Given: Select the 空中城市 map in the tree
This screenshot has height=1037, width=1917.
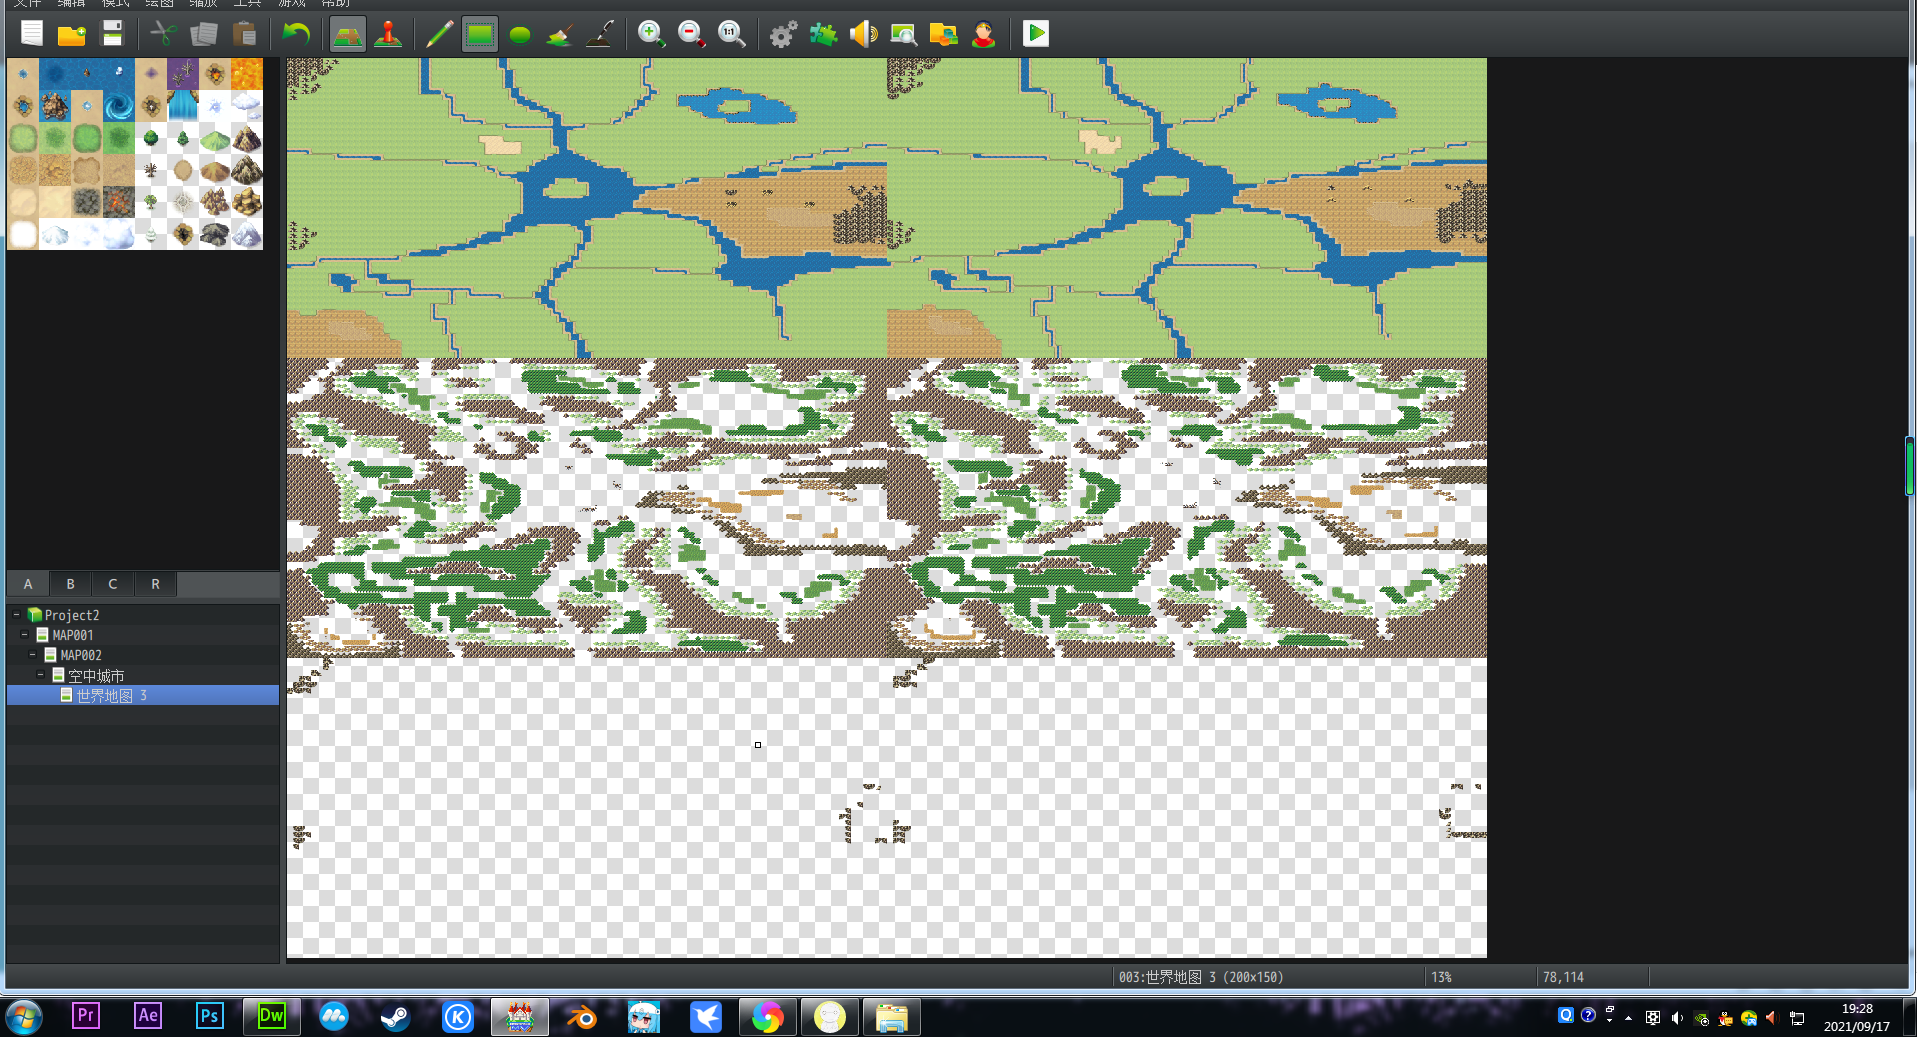Looking at the screenshot, I should 143,675.
